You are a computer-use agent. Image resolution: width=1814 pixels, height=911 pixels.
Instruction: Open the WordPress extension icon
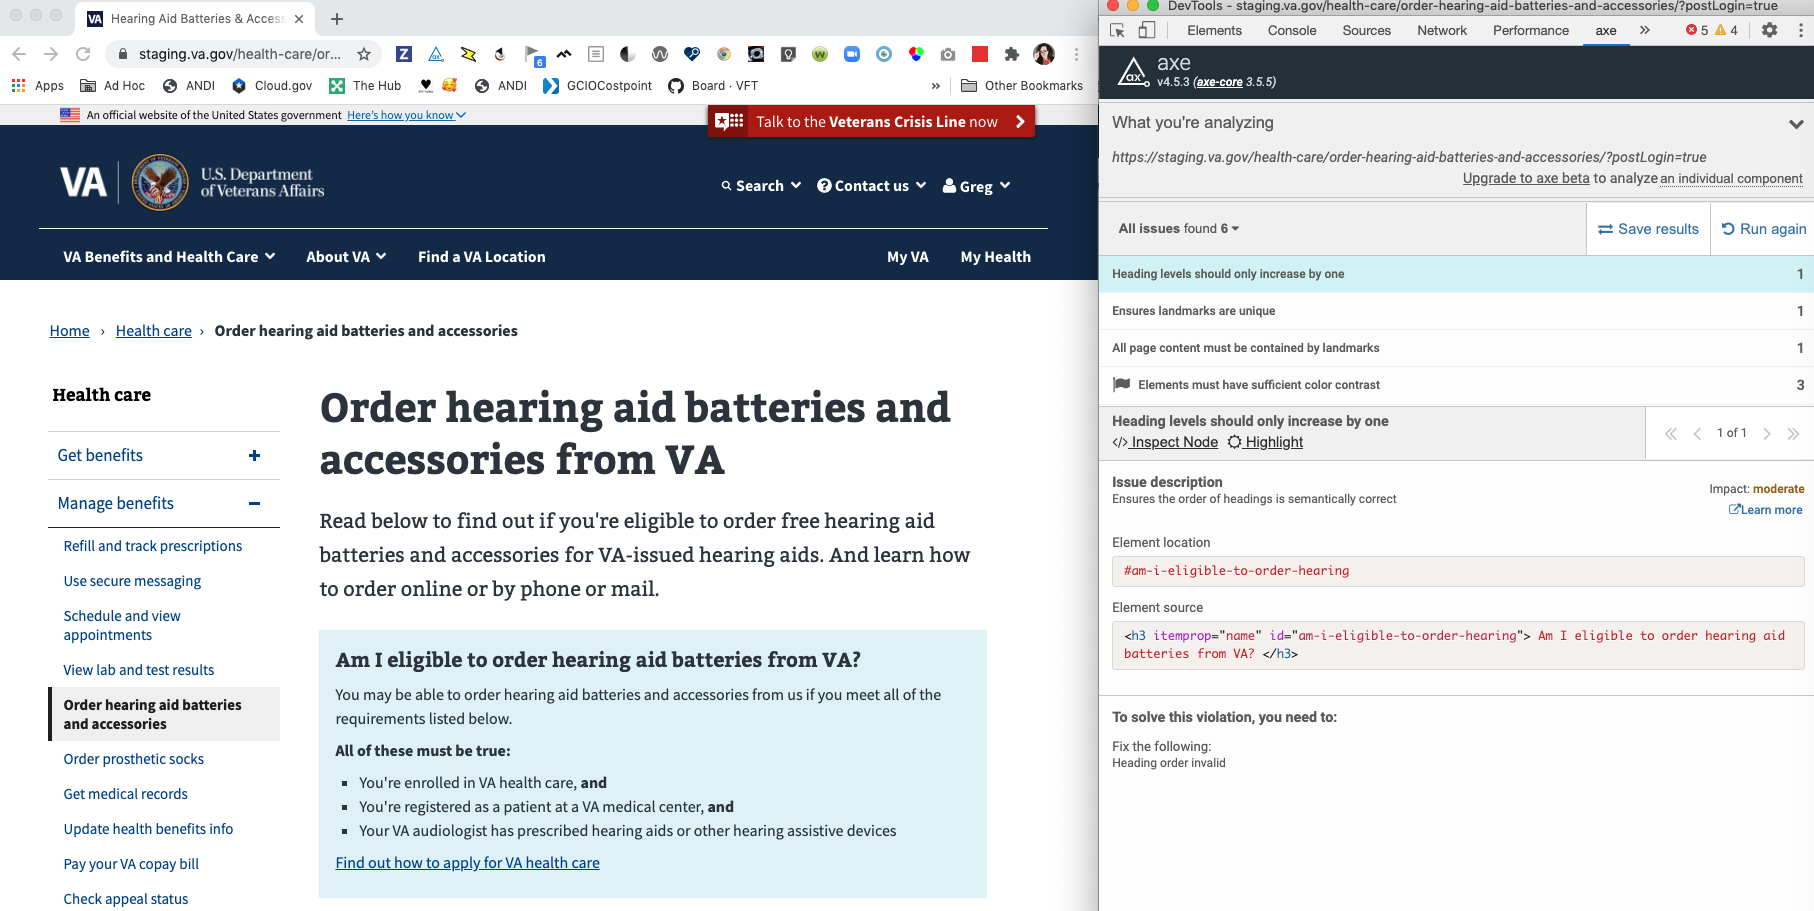pyautogui.click(x=660, y=54)
